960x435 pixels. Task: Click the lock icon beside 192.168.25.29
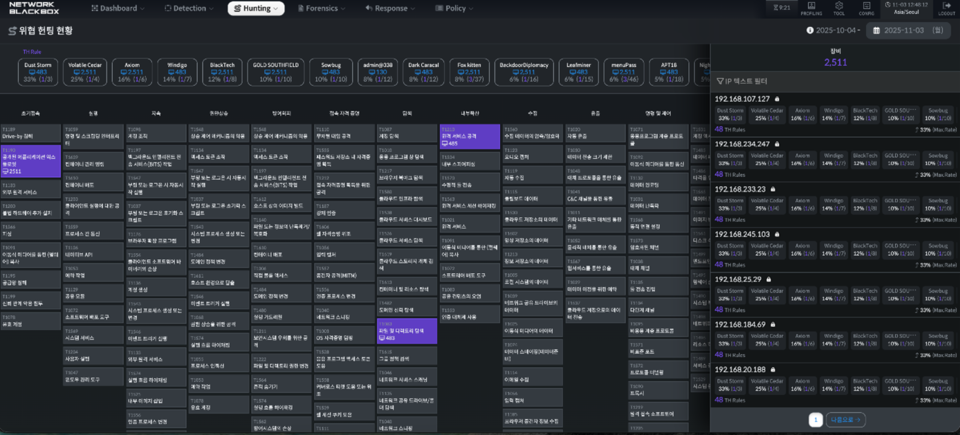(768, 279)
